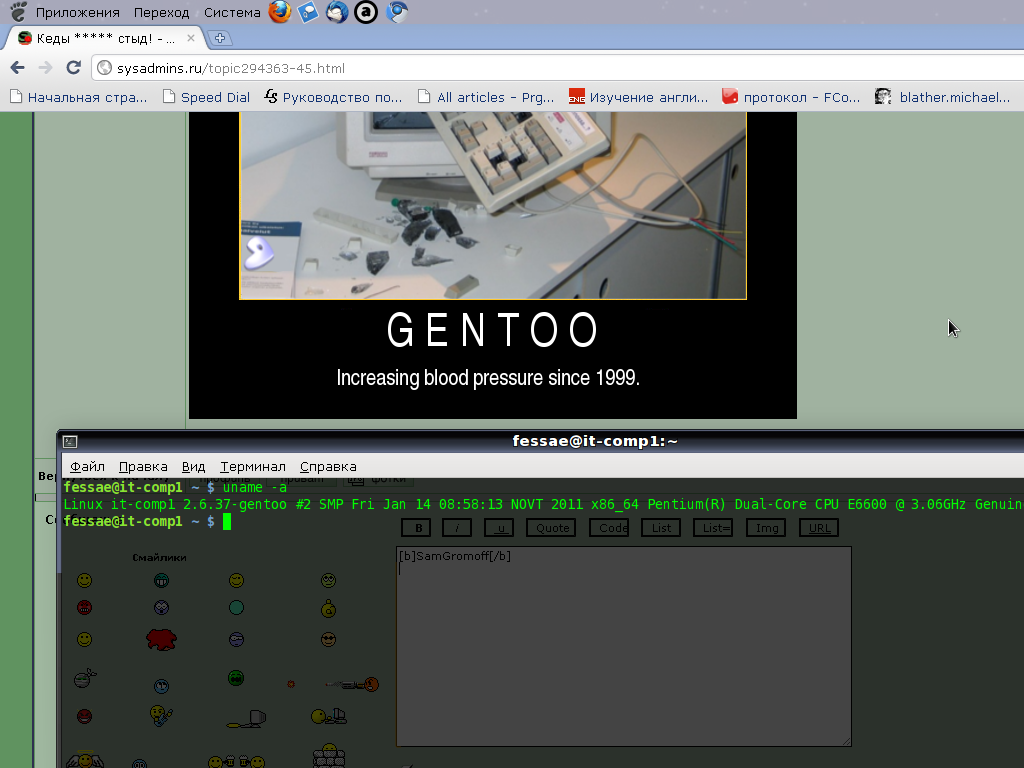Launch Firefox from the top panel
The width and height of the screenshot is (1024, 768).
pyautogui.click(x=280, y=12)
